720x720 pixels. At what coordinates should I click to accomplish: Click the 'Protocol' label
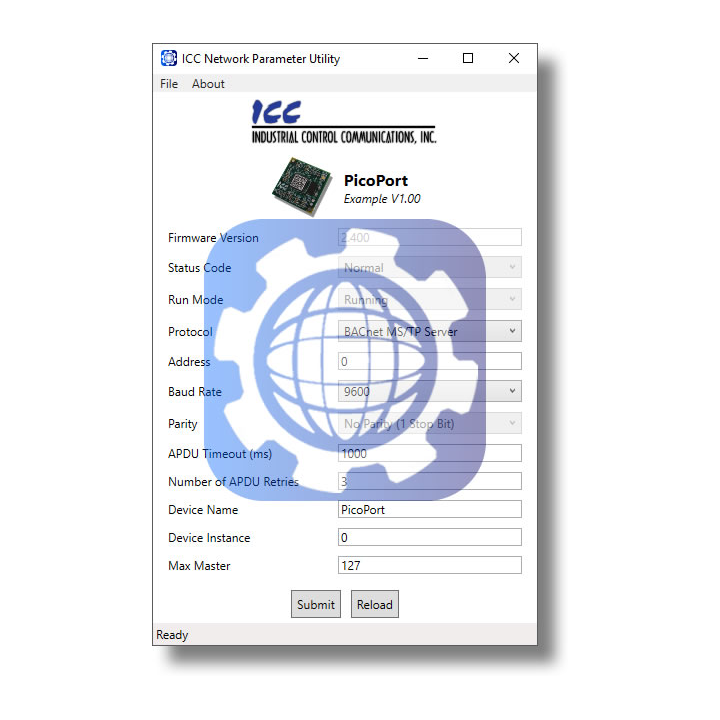[190, 332]
